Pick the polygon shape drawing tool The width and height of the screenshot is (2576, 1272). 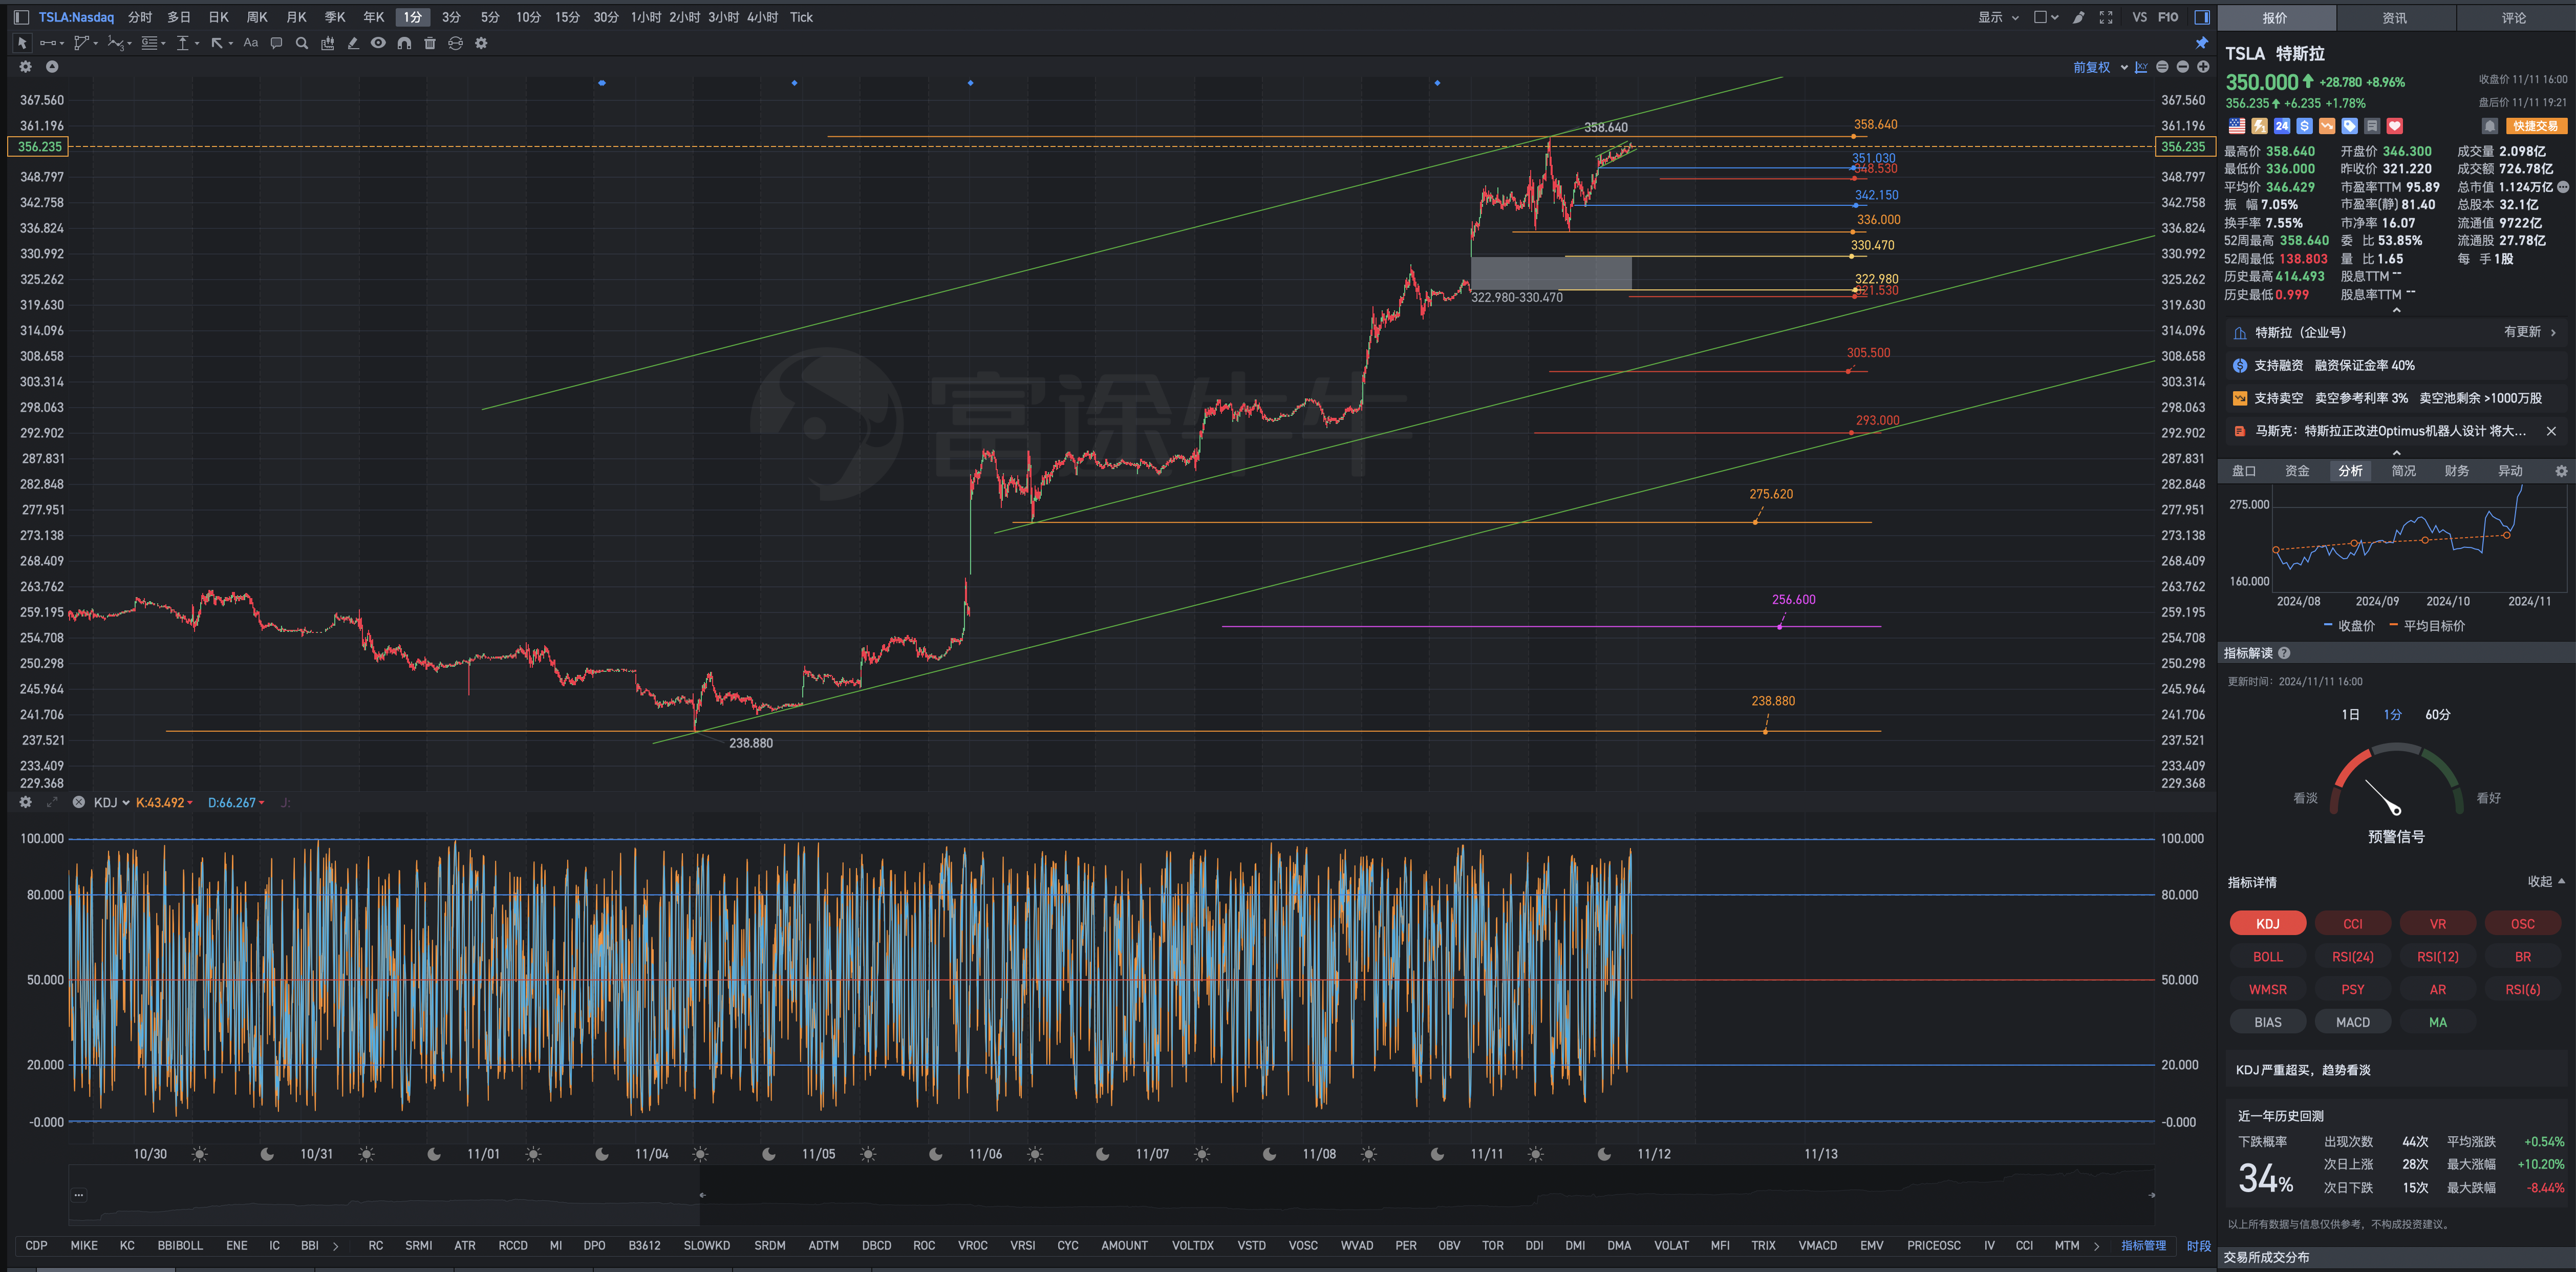click(x=82, y=43)
